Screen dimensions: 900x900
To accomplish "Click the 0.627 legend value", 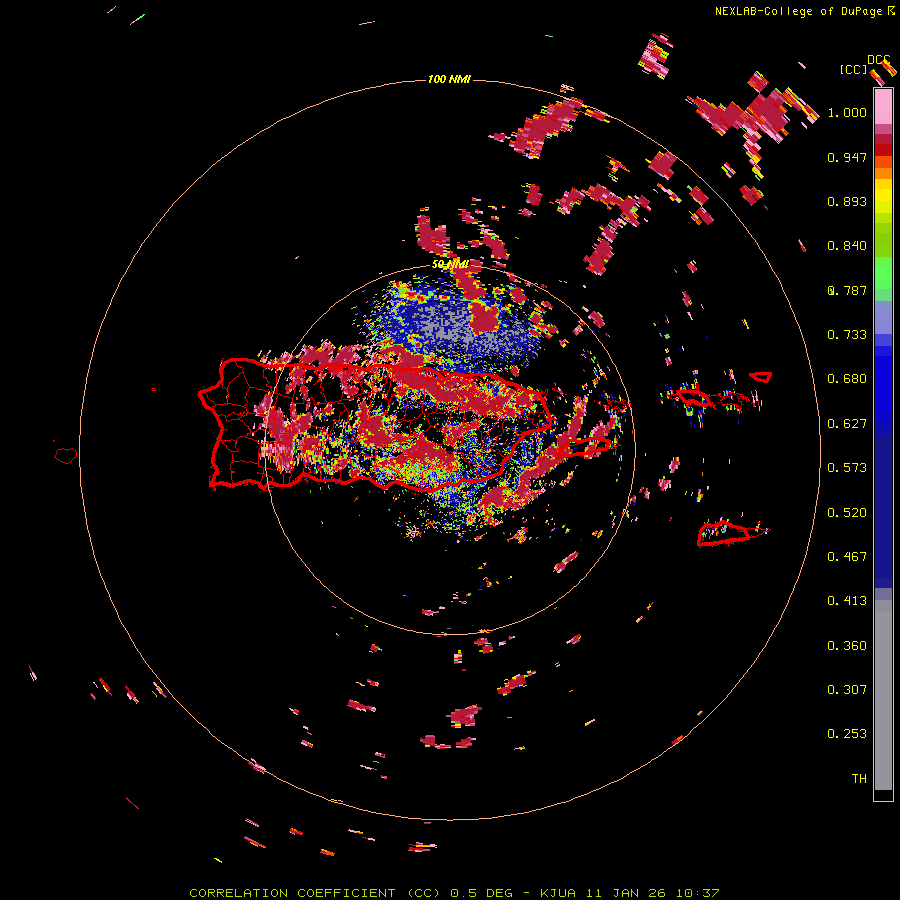I will tap(847, 424).
